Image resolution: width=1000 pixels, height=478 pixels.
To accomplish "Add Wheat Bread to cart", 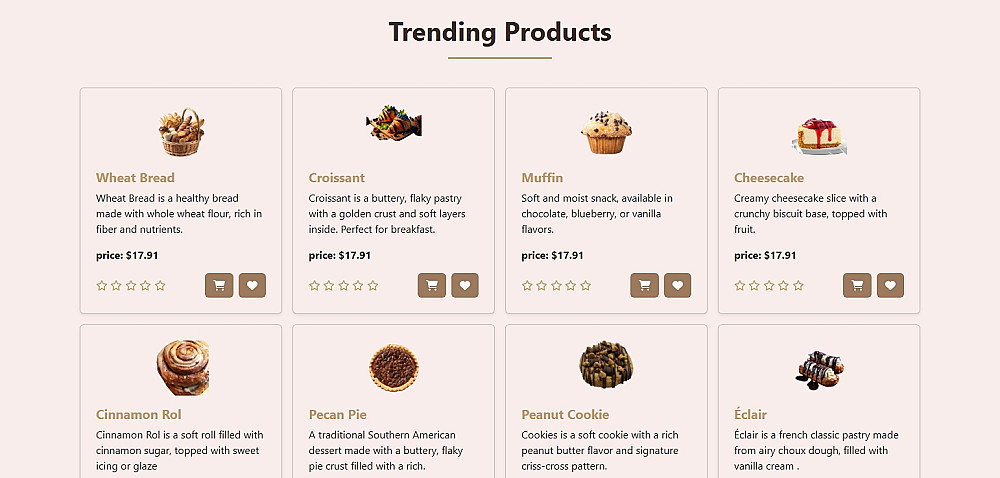I will click(x=219, y=285).
